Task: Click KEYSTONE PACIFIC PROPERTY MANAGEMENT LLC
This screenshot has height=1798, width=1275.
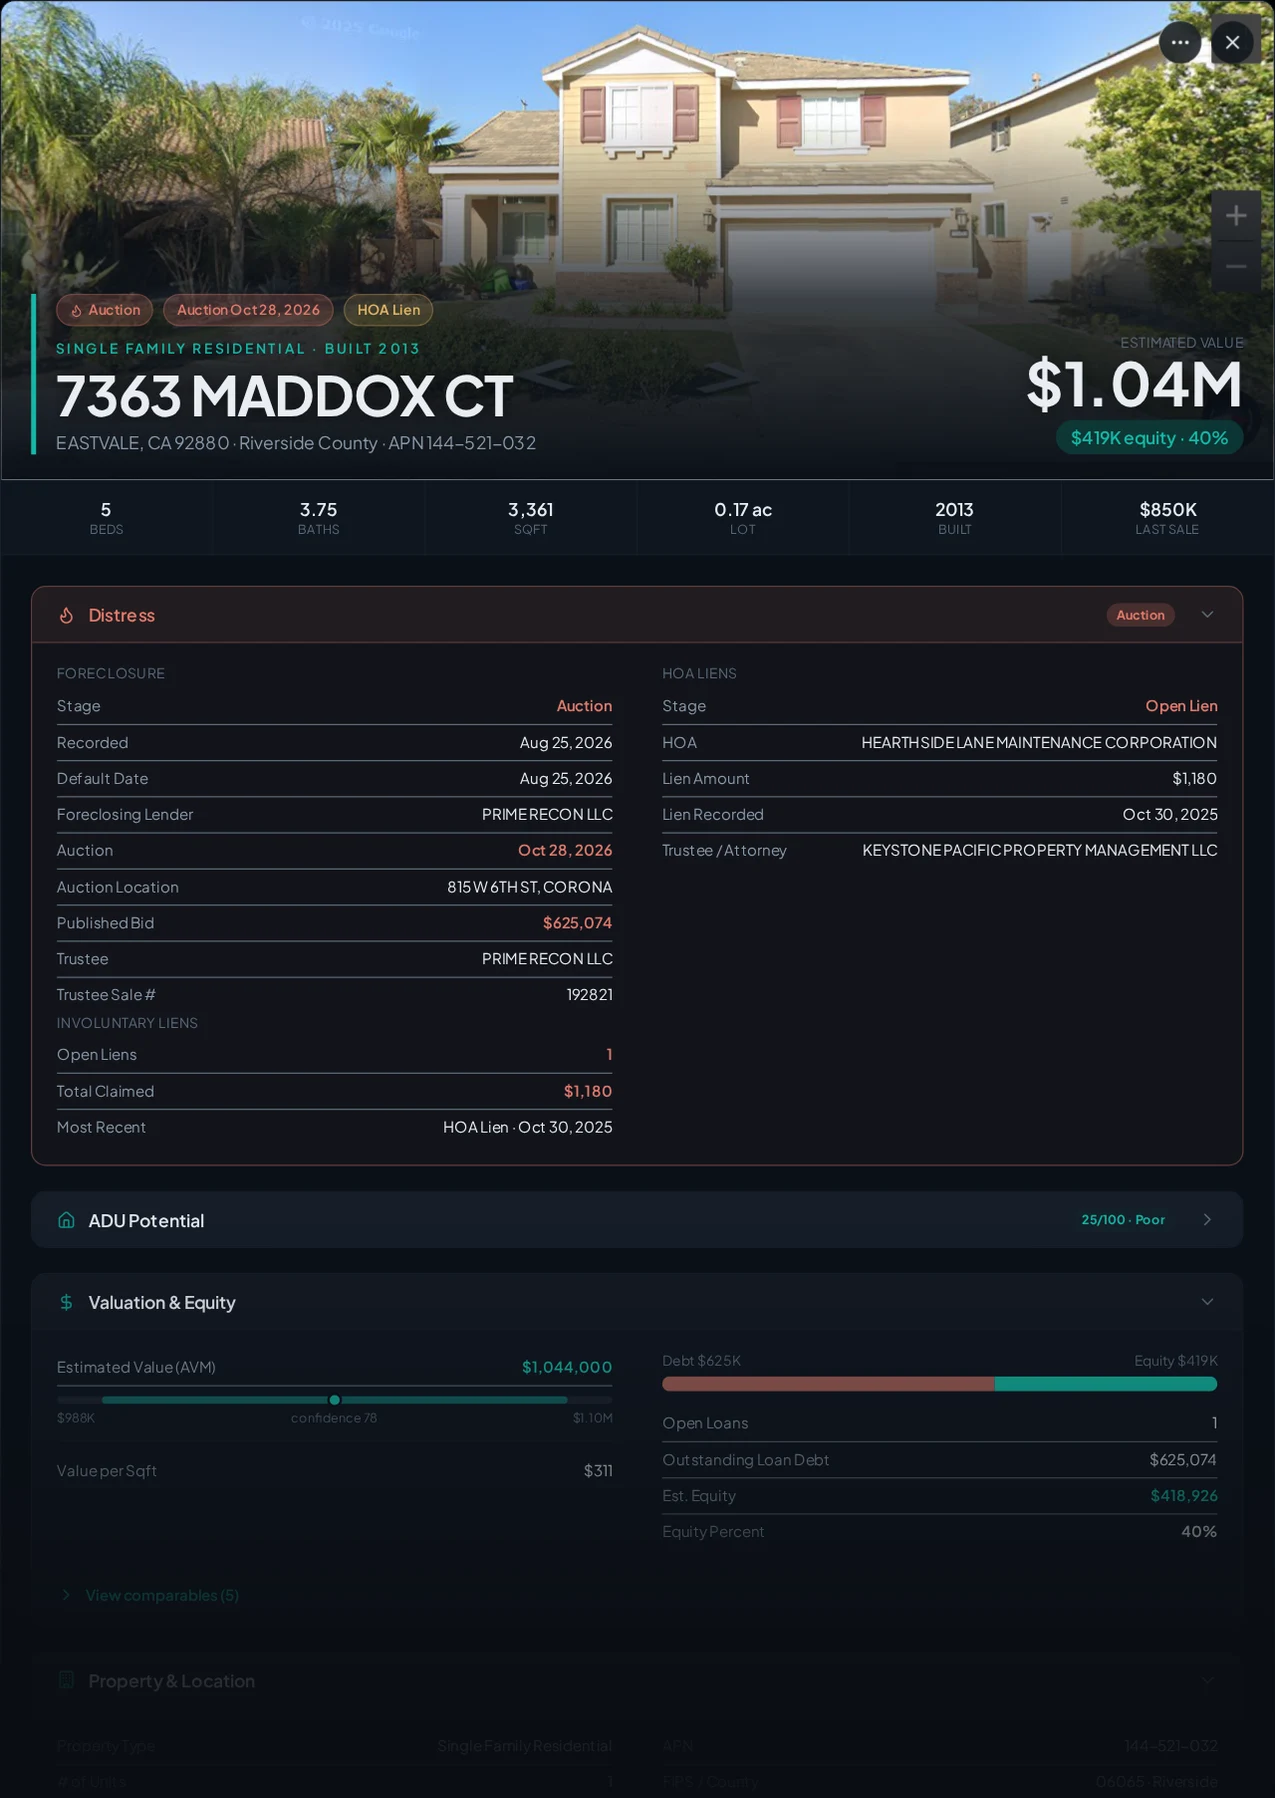Action: pos(1040,851)
